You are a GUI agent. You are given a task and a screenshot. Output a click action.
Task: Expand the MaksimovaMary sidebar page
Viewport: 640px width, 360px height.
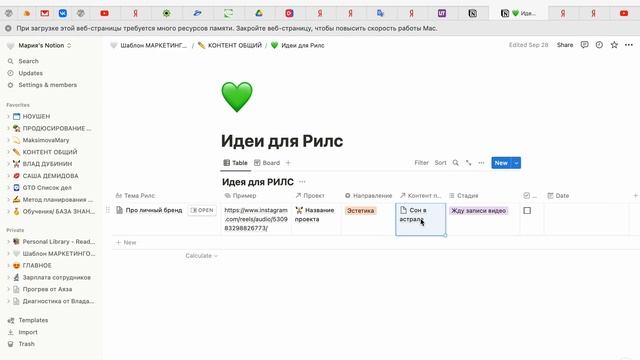click(x=8, y=140)
